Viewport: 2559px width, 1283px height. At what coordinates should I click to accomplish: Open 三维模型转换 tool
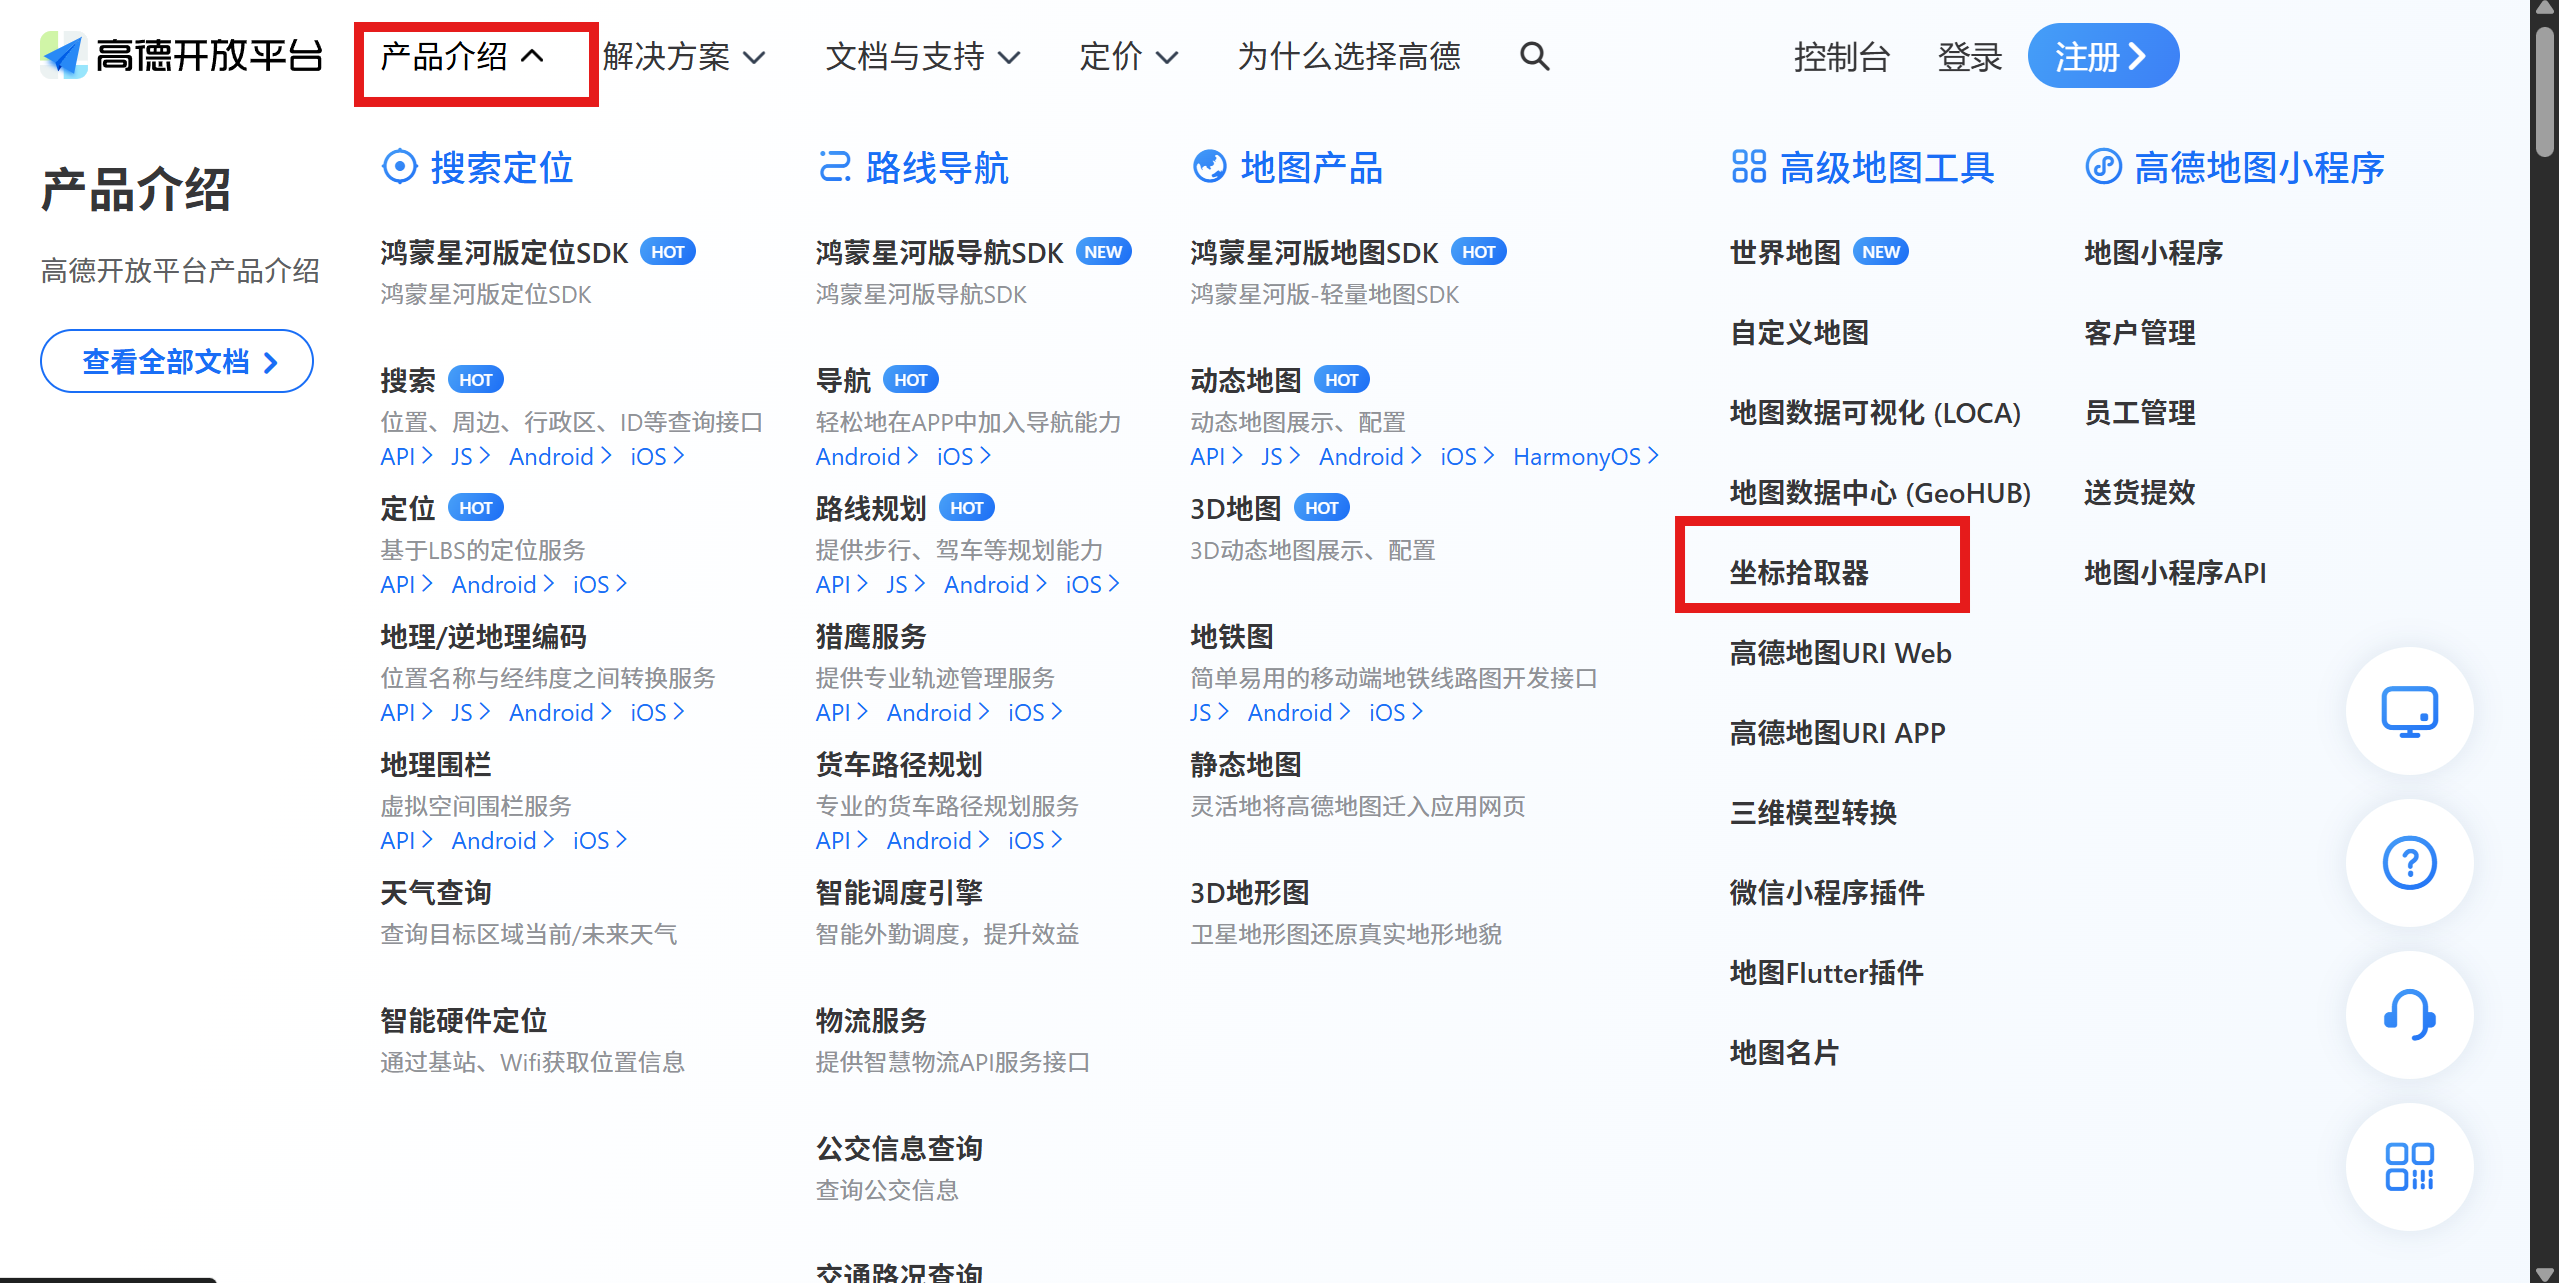1813,813
